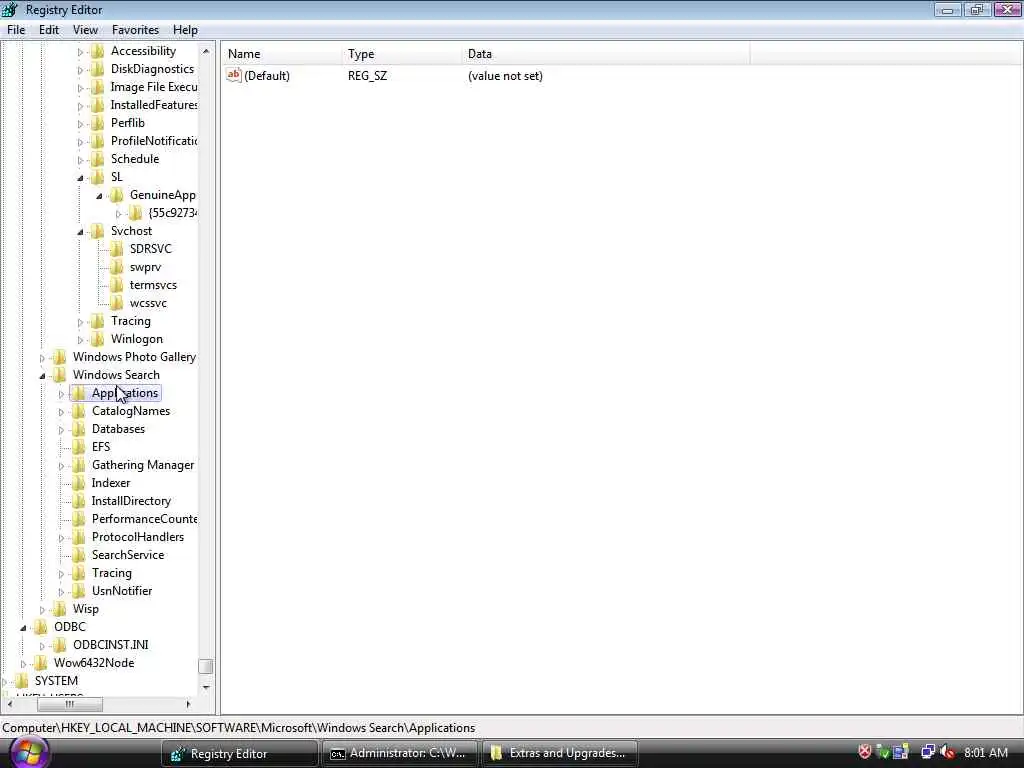Click the SL folder icon
1024x768 pixels.
pos(97,177)
